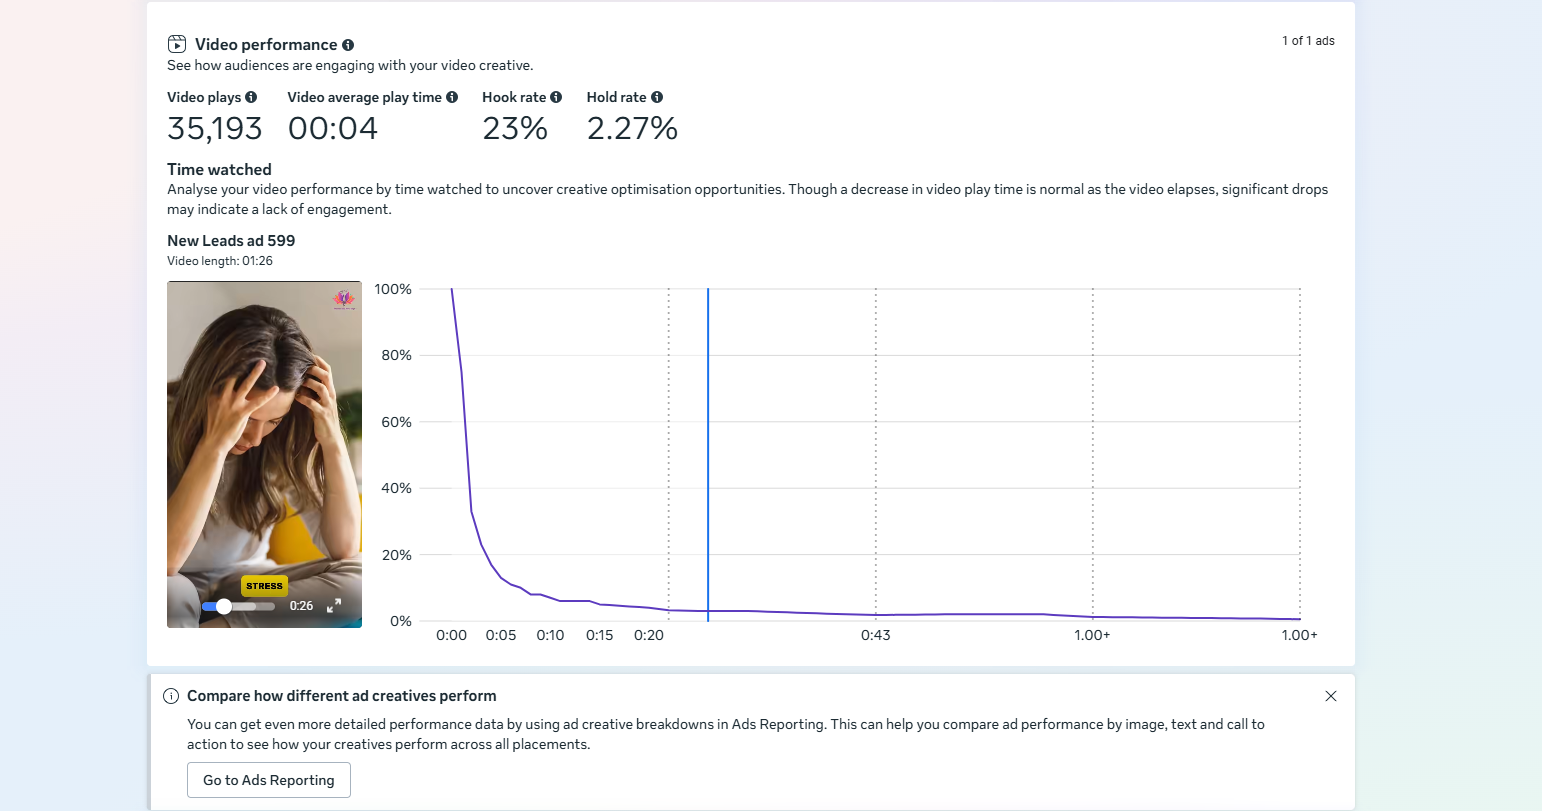The height and width of the screenshot is (811, 1542).
Task: Open Go to Ads Reporting
Action: [269, 780]
